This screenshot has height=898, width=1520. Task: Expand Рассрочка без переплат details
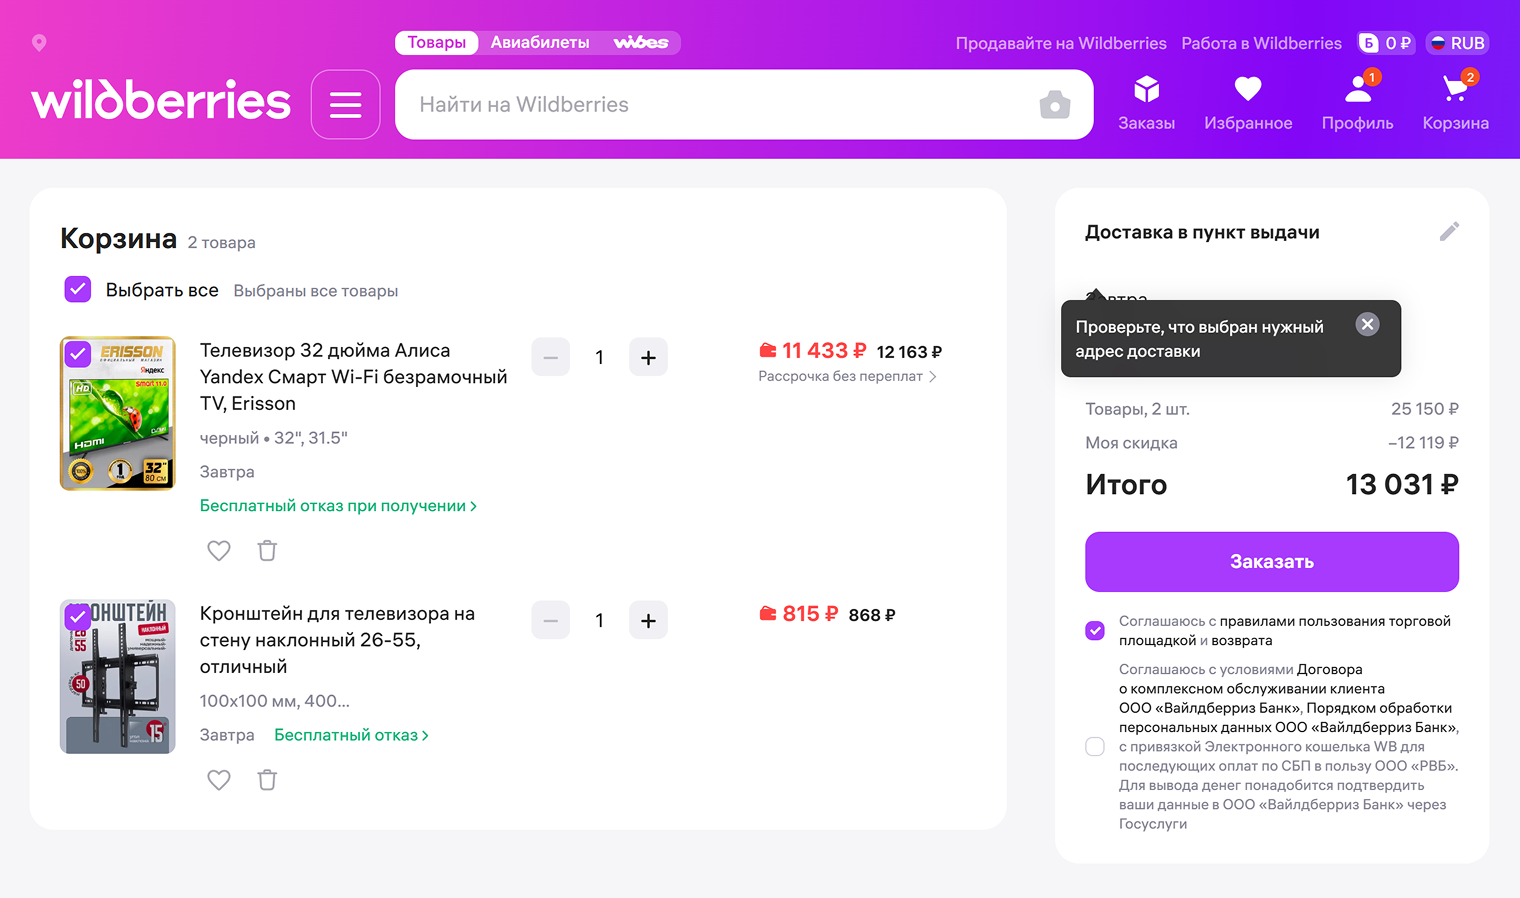[x=847, y=376]
